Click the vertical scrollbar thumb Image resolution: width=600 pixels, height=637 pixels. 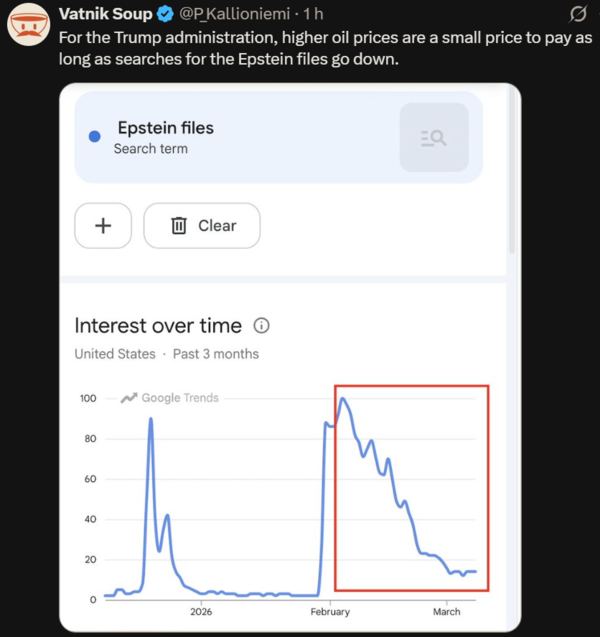pos(512,171)
